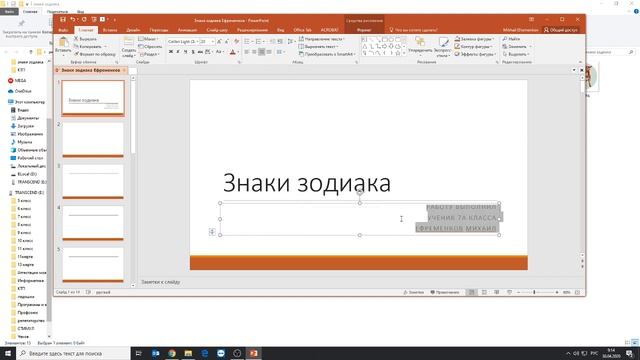Viewport: 640px width, 360px height.
Task: Switch to Design (Дизайн) ribbon tab
Action: 133,30
